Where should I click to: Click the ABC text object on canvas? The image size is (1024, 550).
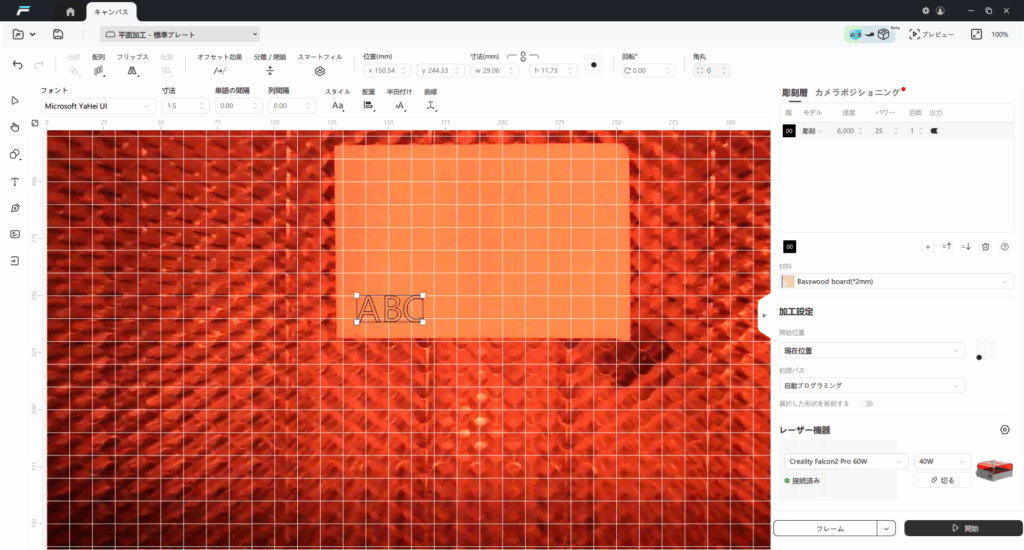pyautogui.click(x=390, y=309)
